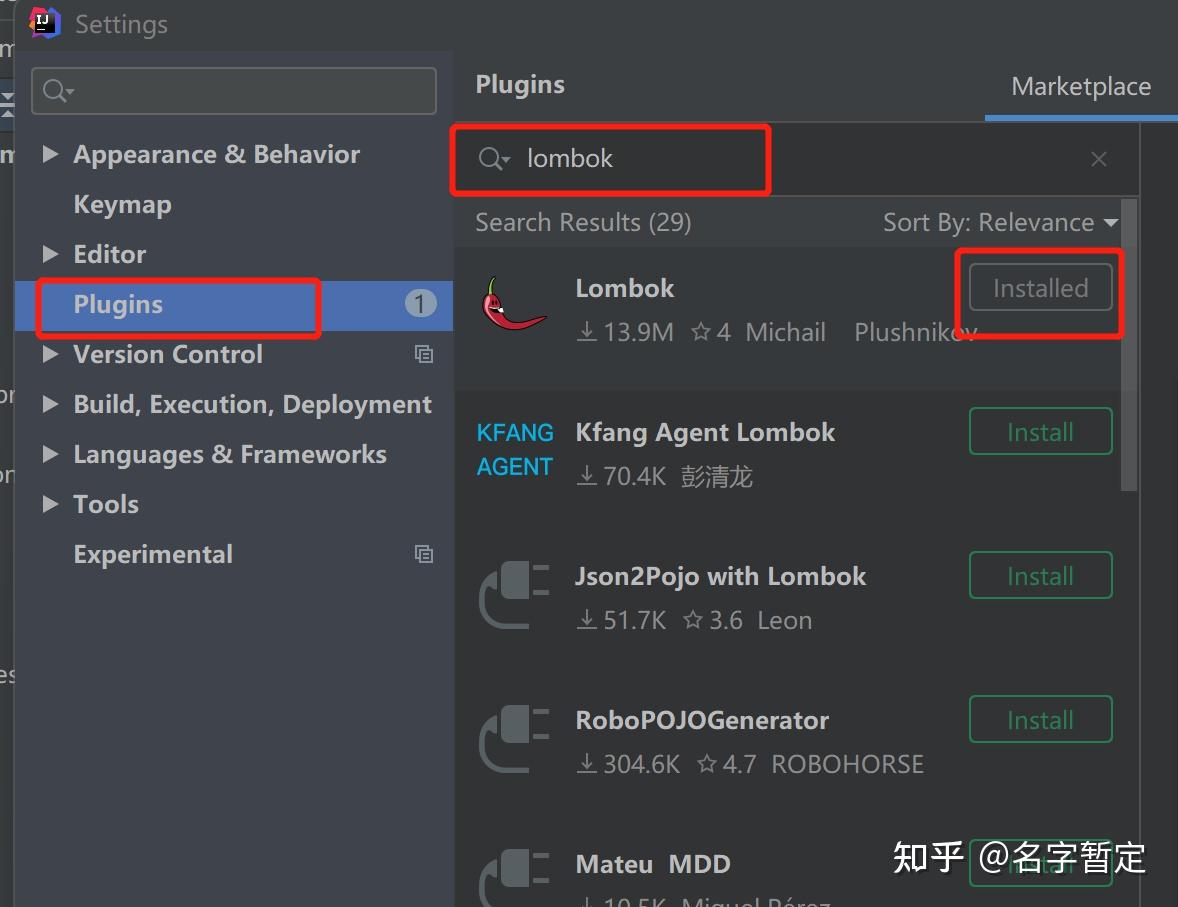Viewport: 1178px width, 907px height.
Task: Select Keymap in the settings sidebar
Action: click(x=122, y=204)
